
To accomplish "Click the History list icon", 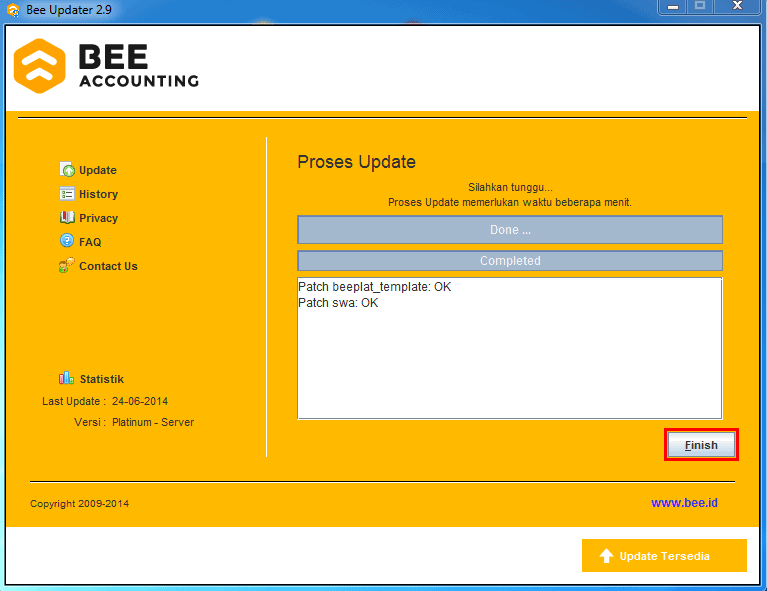I will 67,194.
